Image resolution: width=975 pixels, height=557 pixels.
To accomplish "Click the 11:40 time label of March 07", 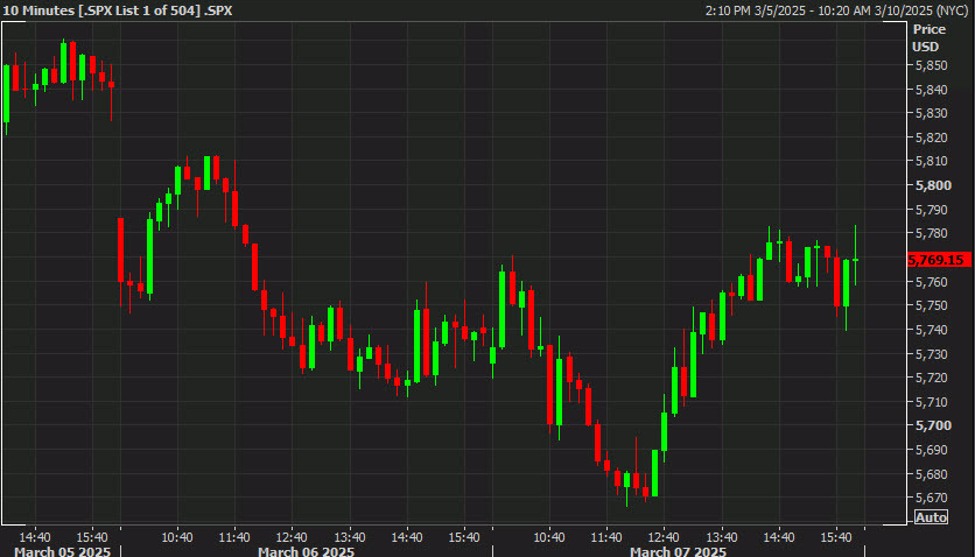I will coord(607,536).
